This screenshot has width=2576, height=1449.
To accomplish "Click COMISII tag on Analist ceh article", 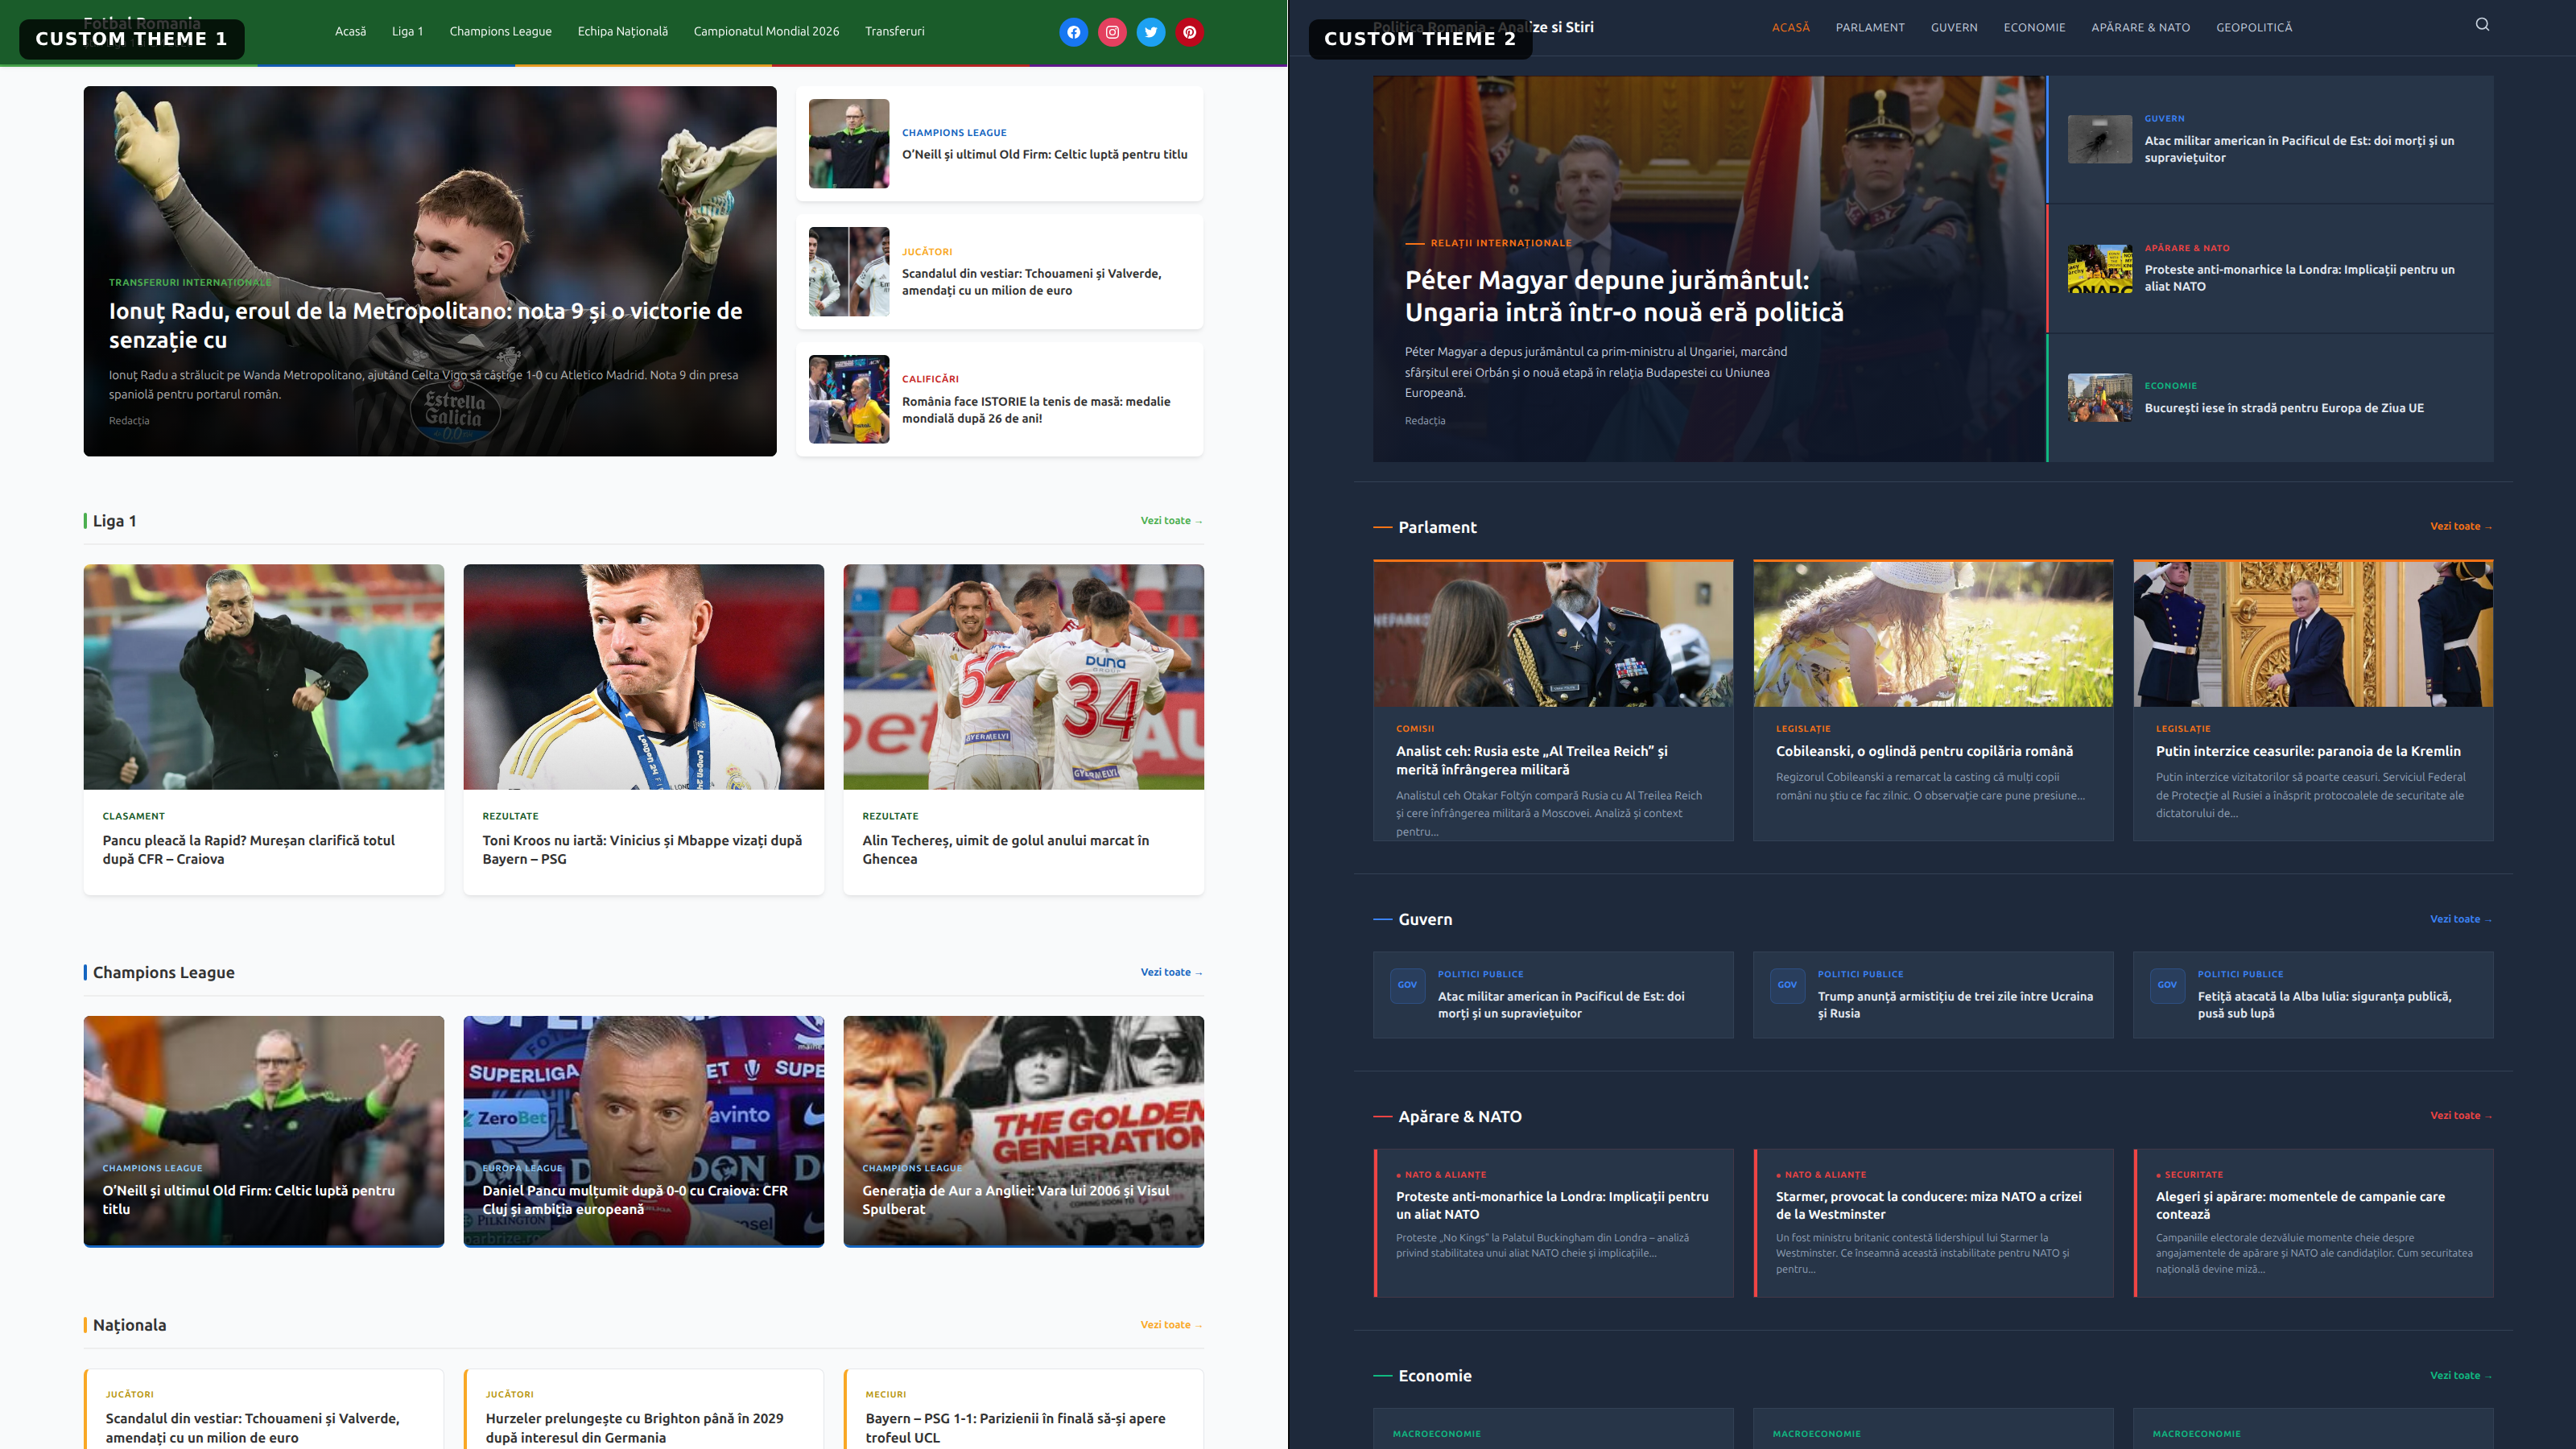I will [x=1415, y=728].
